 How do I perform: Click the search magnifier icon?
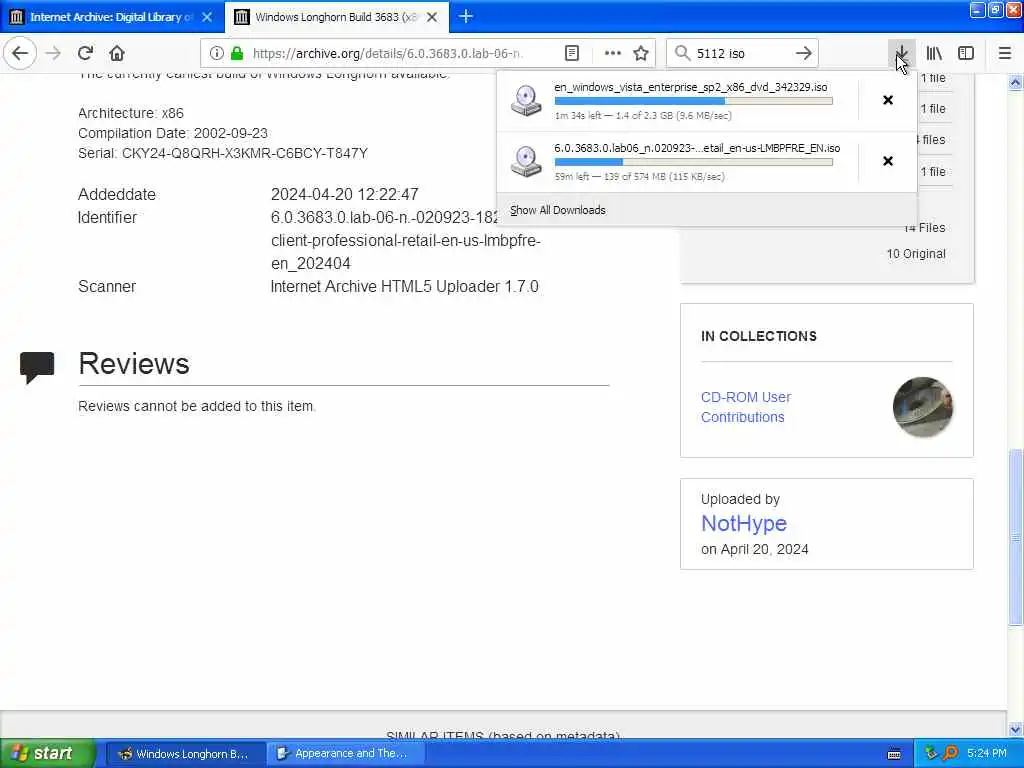(x=682, y=54)
